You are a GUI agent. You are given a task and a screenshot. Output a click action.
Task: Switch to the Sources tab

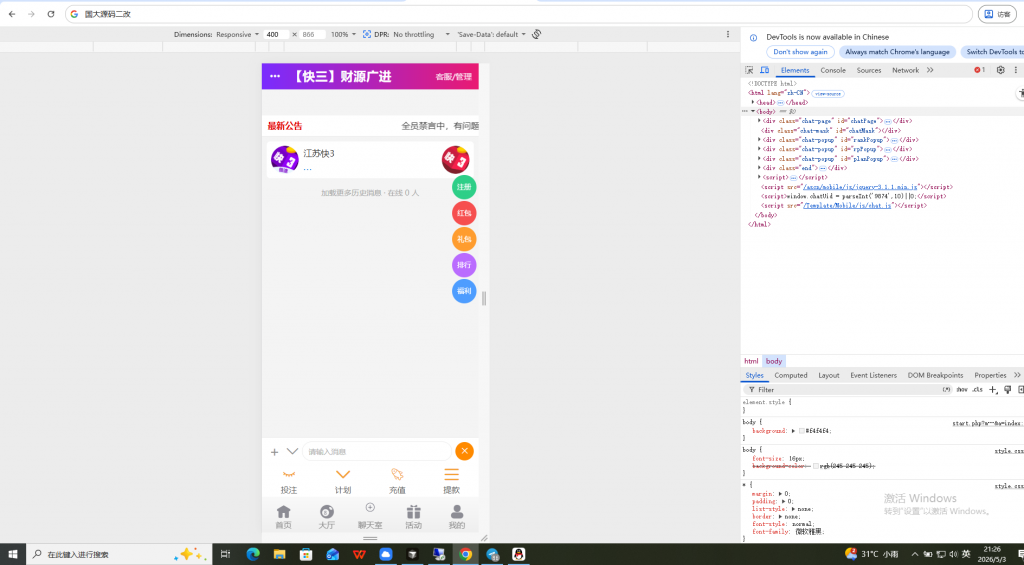pos(869,70)
